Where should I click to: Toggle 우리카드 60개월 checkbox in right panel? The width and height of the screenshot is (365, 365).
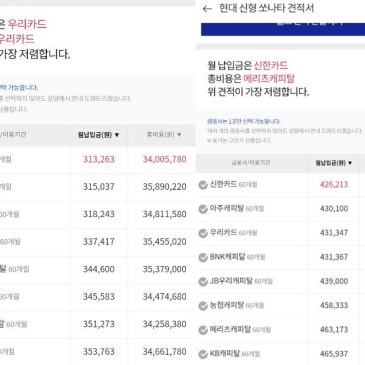tap(203, 233)
